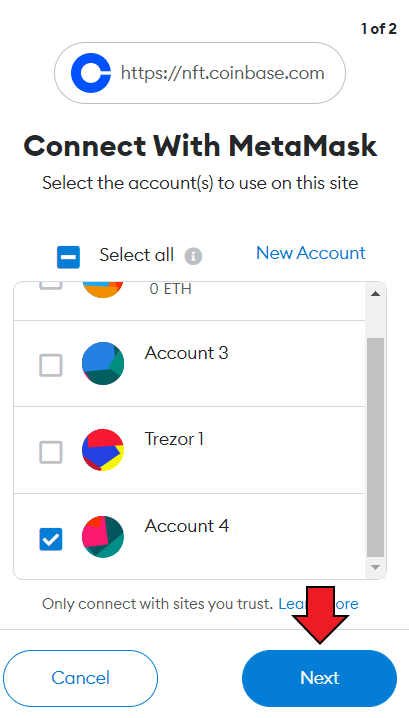Viewport: 409px width, 718px height.
Task: Check the Account 3 checkbox
Action: point(51,365)
